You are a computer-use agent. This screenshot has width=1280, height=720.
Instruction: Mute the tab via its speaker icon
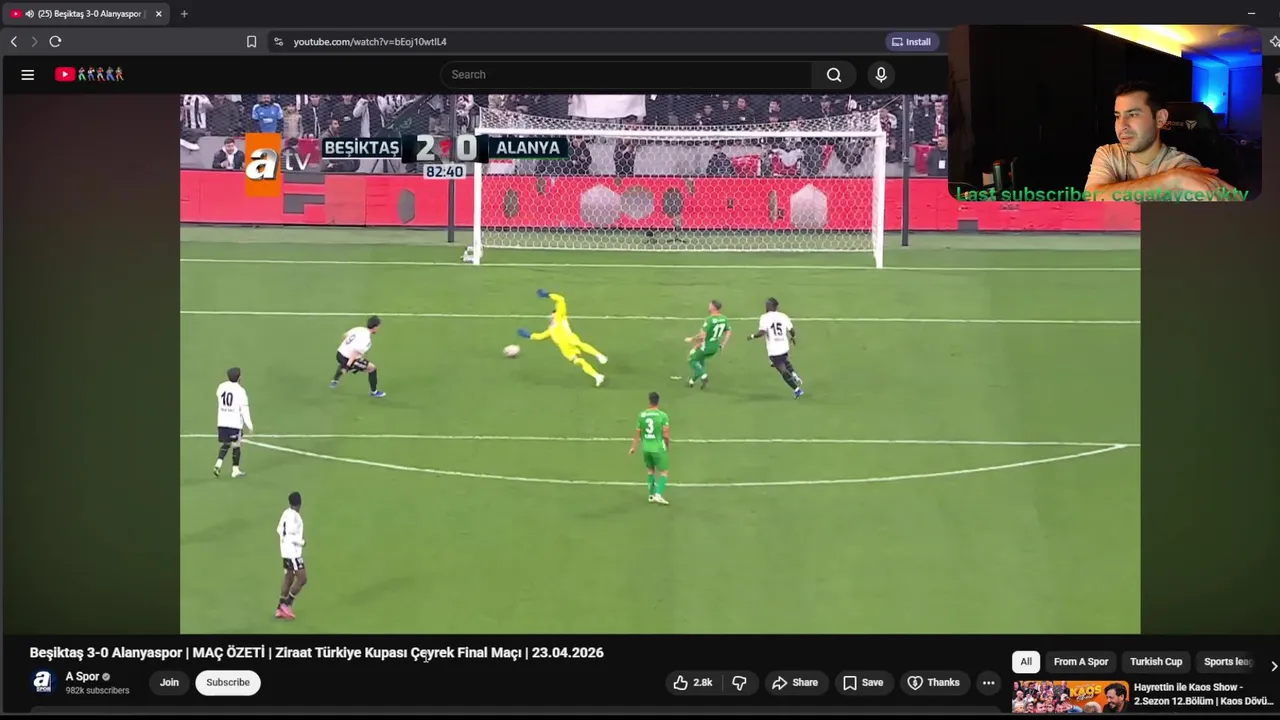point(29,14)
